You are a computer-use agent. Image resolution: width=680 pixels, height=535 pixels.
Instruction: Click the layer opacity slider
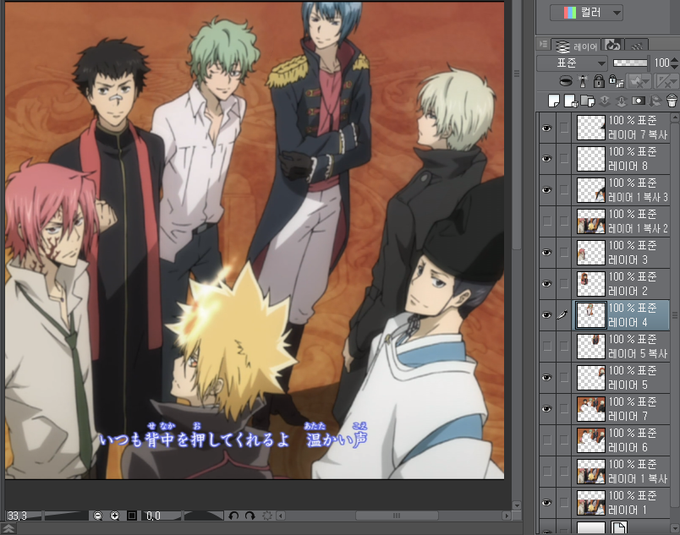tap(630, 63)
